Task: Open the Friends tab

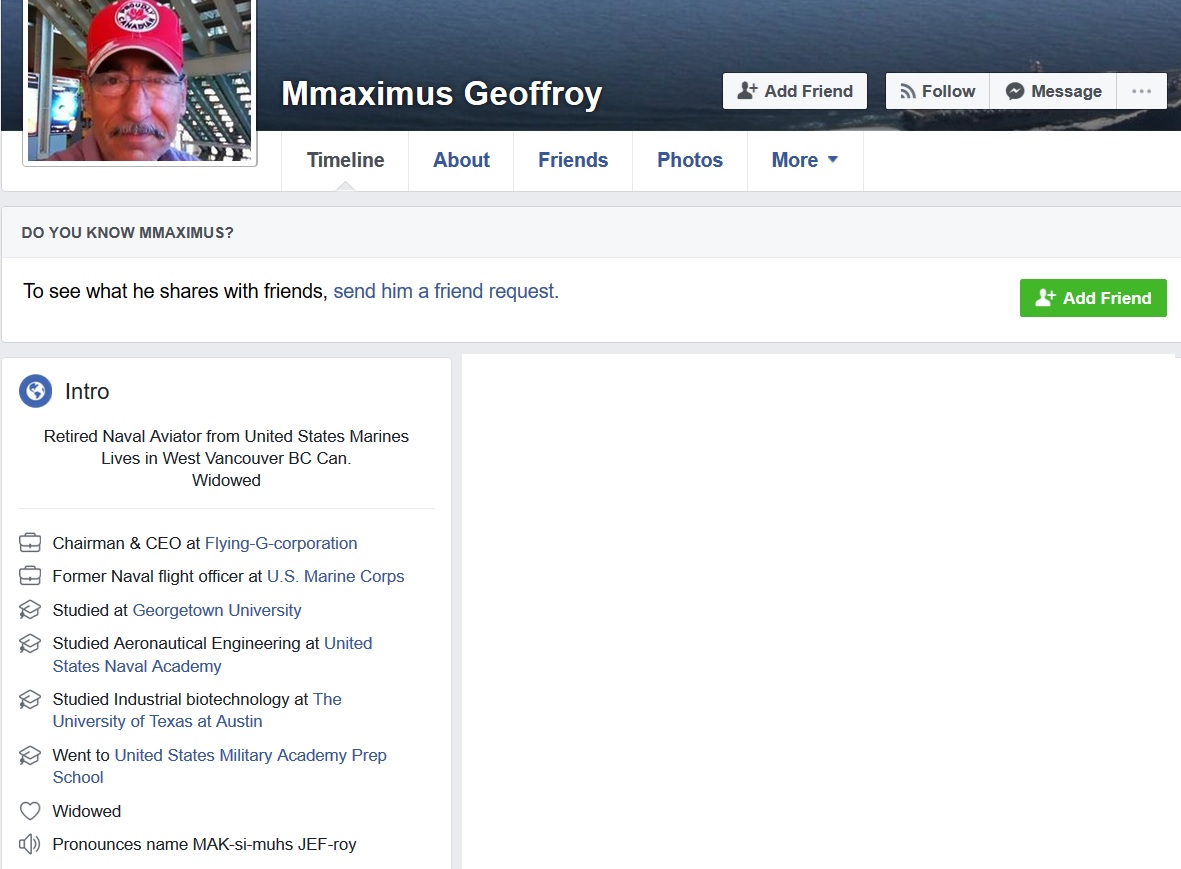Action: click(x=572, y=160)
